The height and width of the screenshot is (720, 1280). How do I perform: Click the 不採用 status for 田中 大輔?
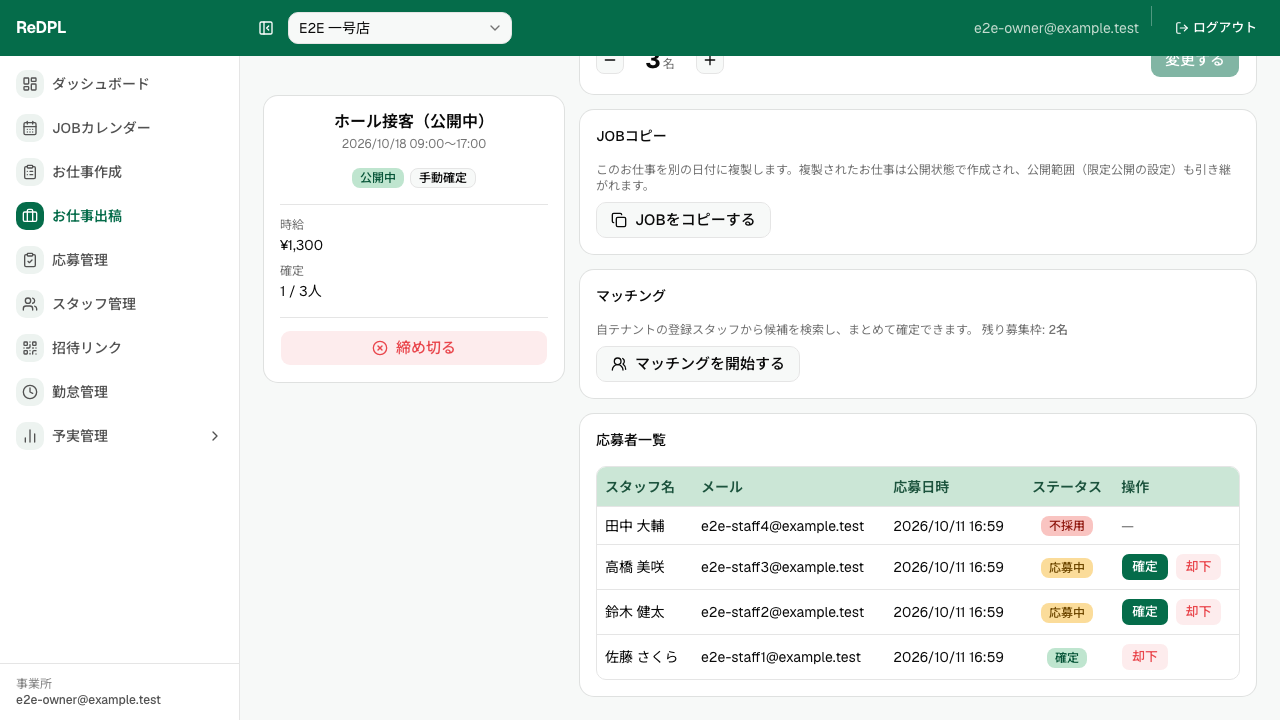tap(1067, 526)
